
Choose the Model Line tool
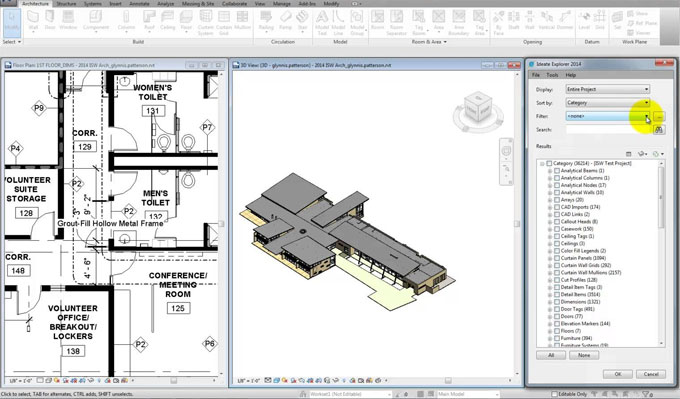[338, 23]
